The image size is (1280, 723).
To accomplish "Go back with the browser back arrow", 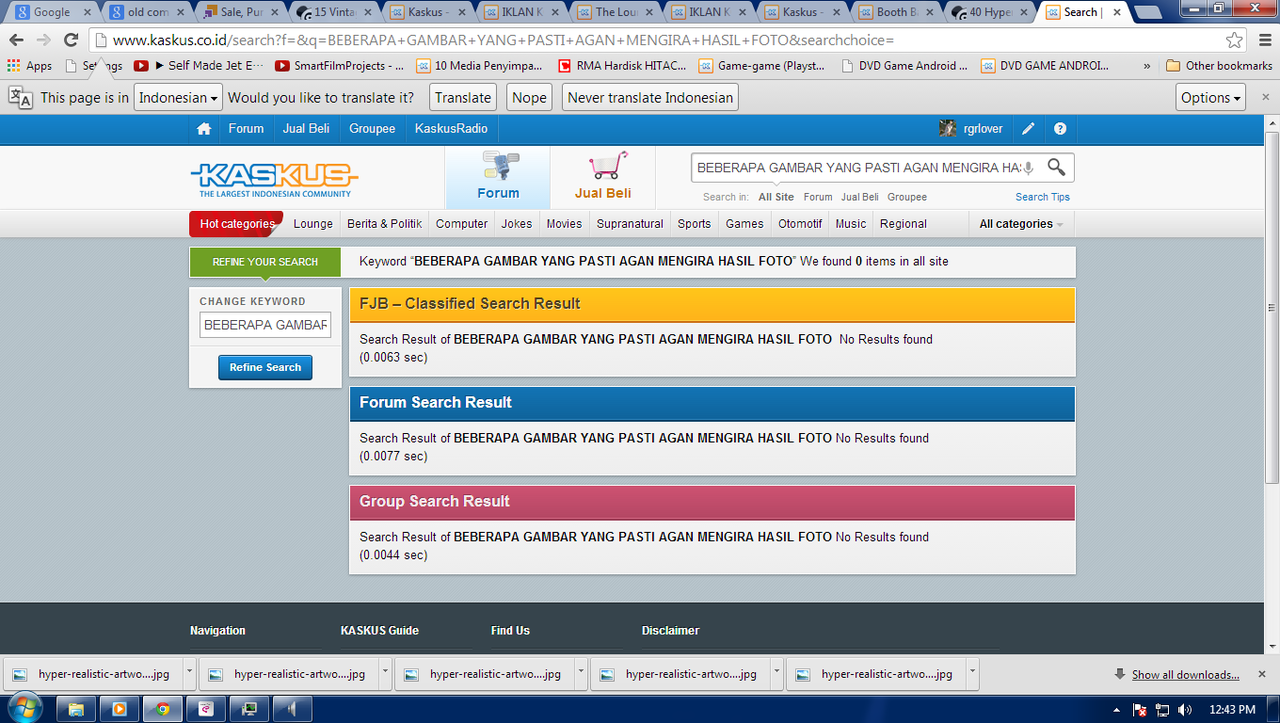I will (16, 40).
